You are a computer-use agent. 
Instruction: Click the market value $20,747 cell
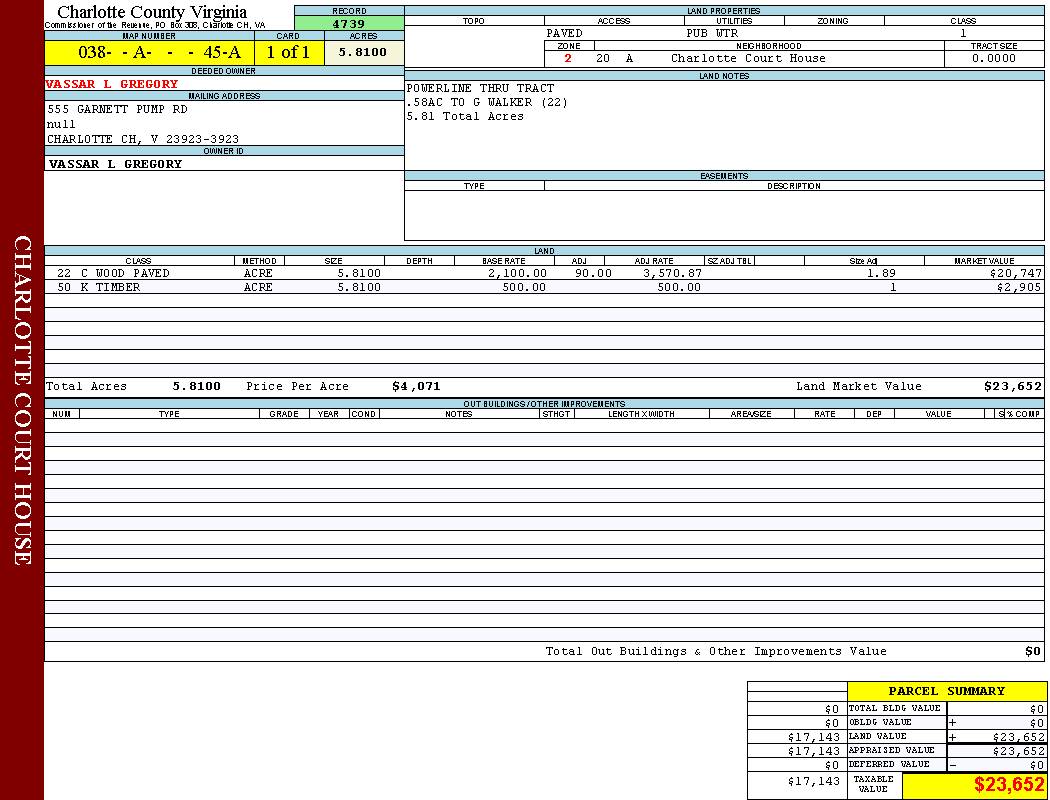[x=1015, y=273]
